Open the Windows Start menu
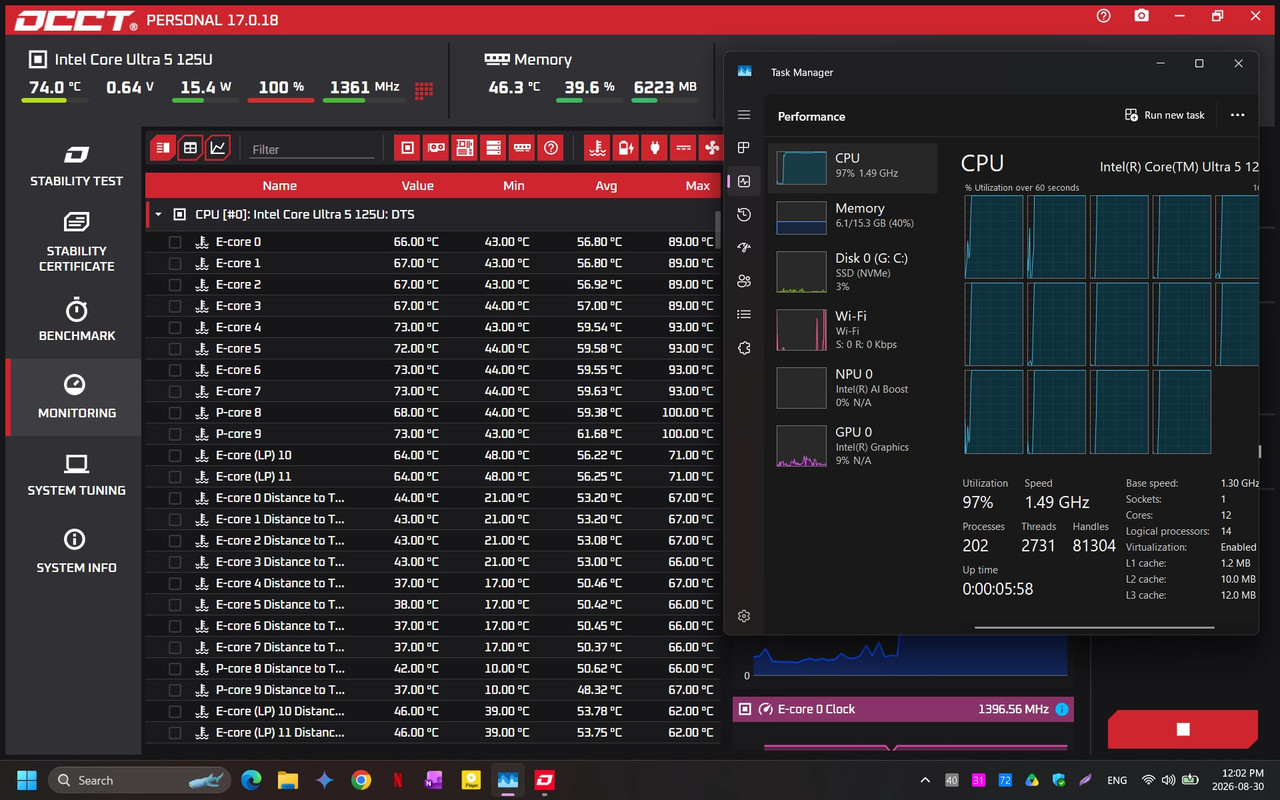The width and height of the screenshot is (1280, 800). click(27, 780)
